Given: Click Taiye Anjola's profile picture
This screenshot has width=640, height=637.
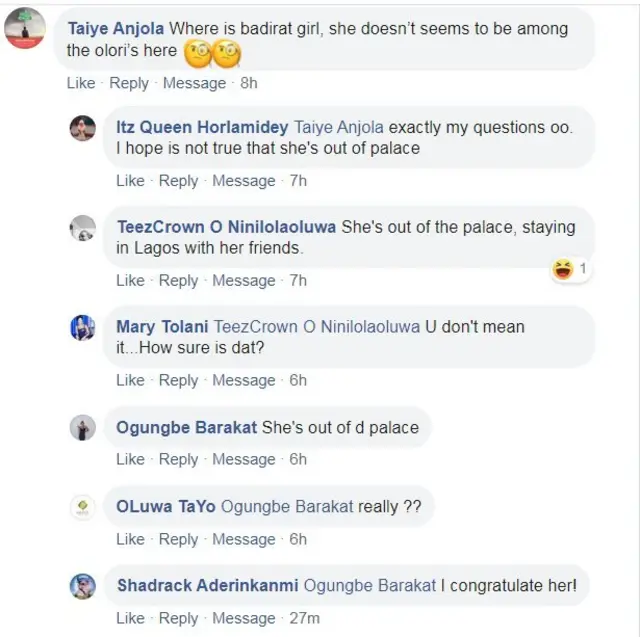Looking at the screenshot, I should tap(25, 28).
